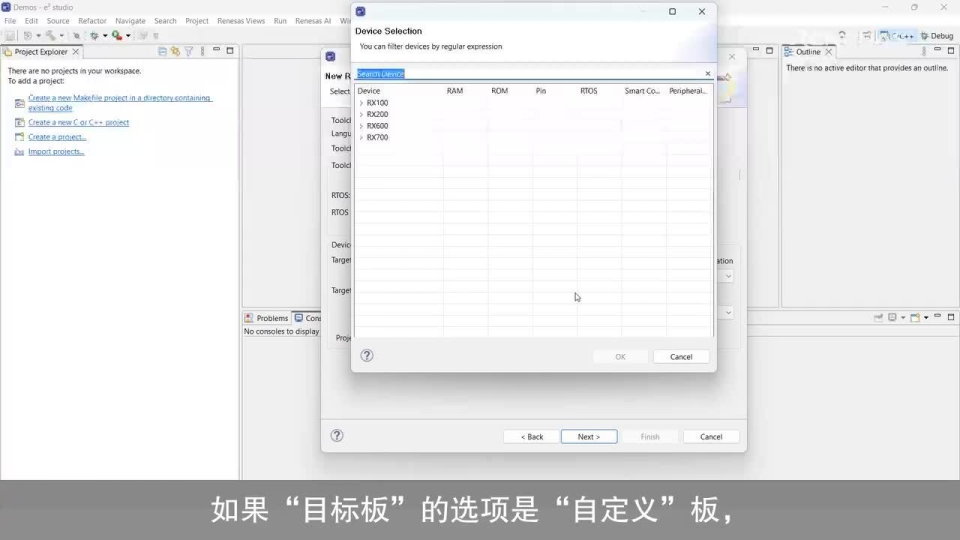The image size is (960, 540).
Task: Click the Import projects link
Action: point(56,152)
